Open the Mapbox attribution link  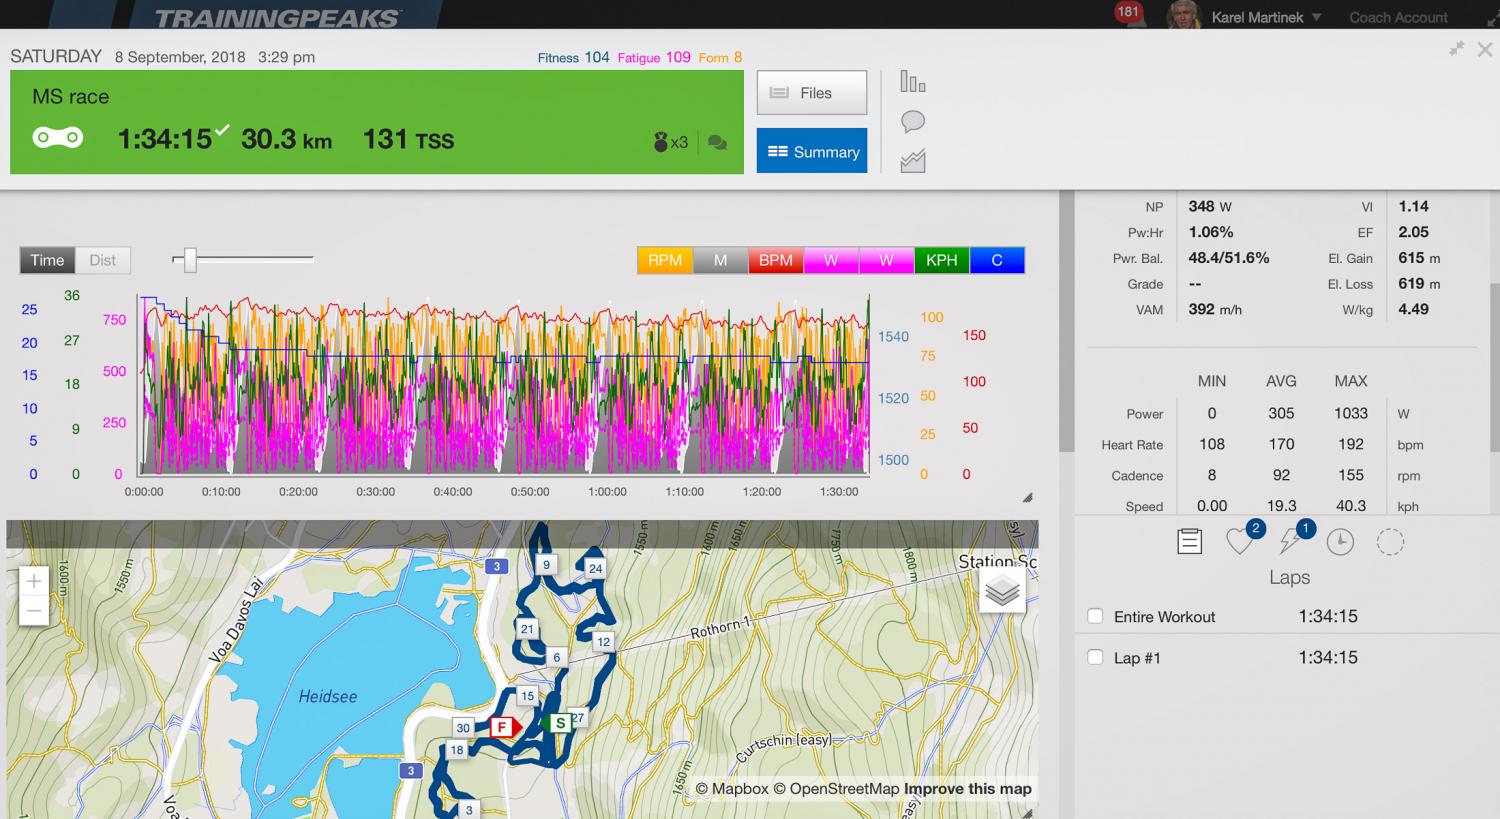(x=732, y=788)
